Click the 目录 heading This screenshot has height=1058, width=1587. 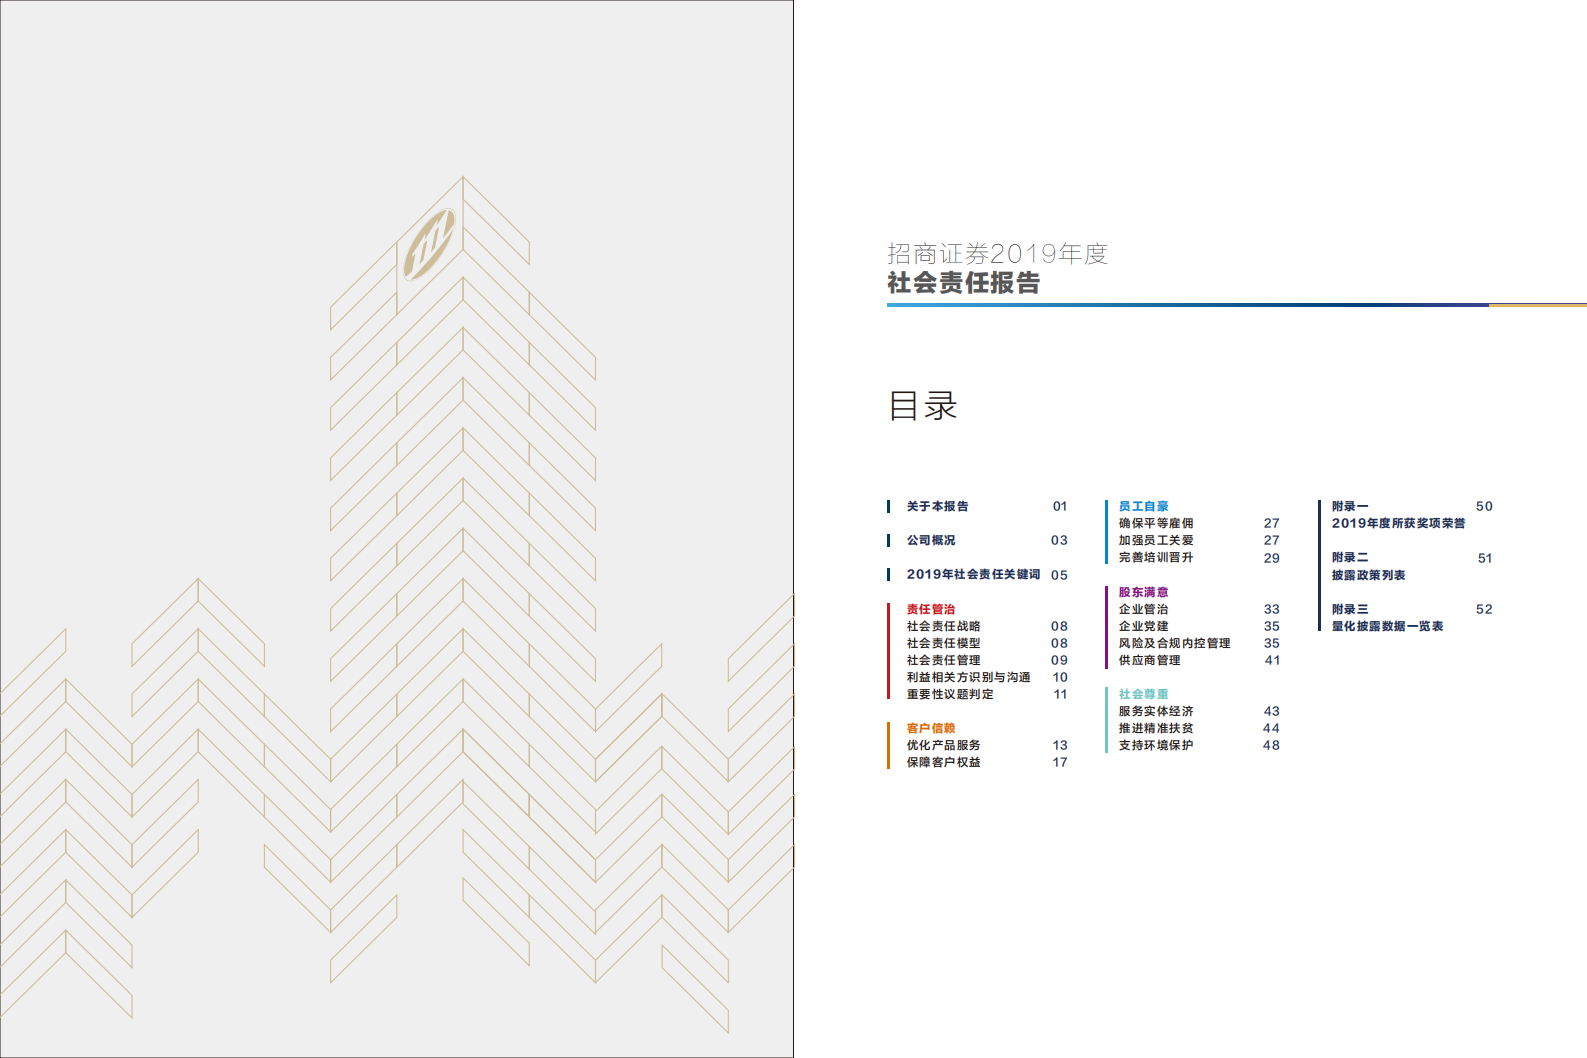pos(923,406)
